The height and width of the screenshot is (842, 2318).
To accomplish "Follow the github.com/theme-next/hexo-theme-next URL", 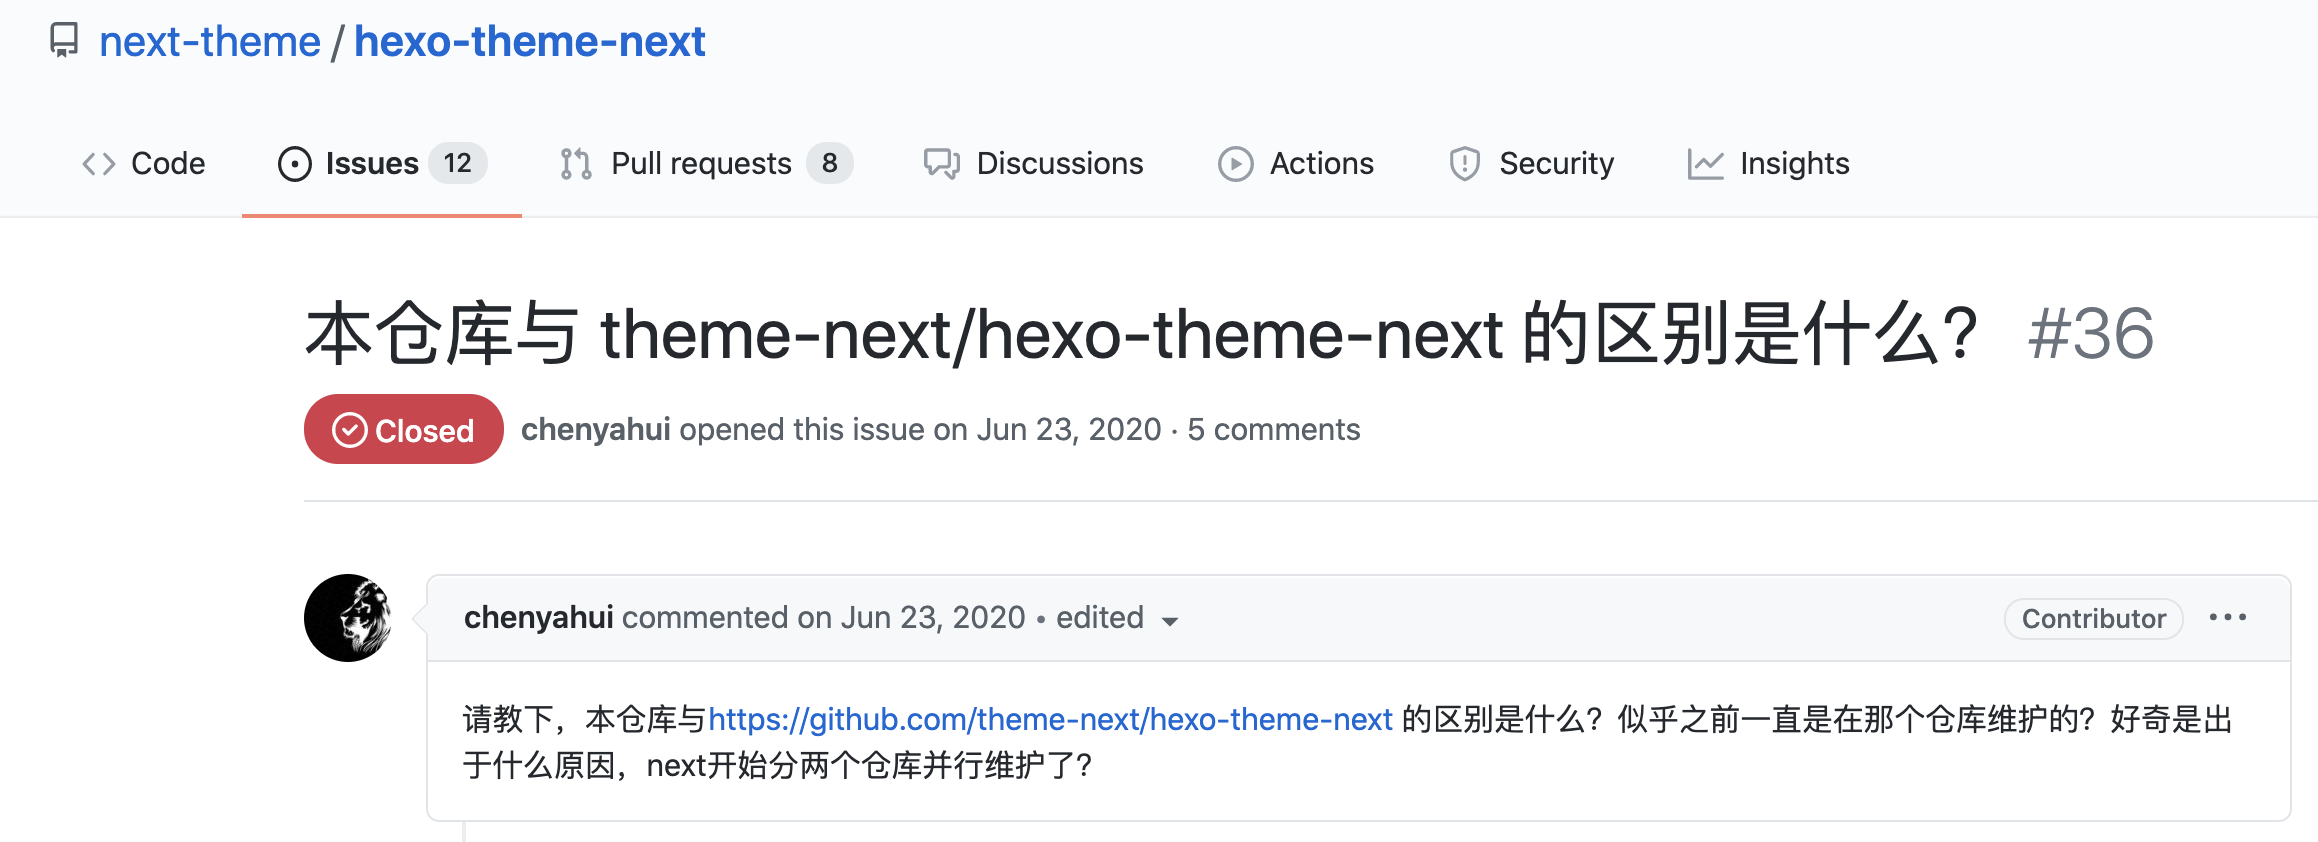I will [x=1050, y=719].
